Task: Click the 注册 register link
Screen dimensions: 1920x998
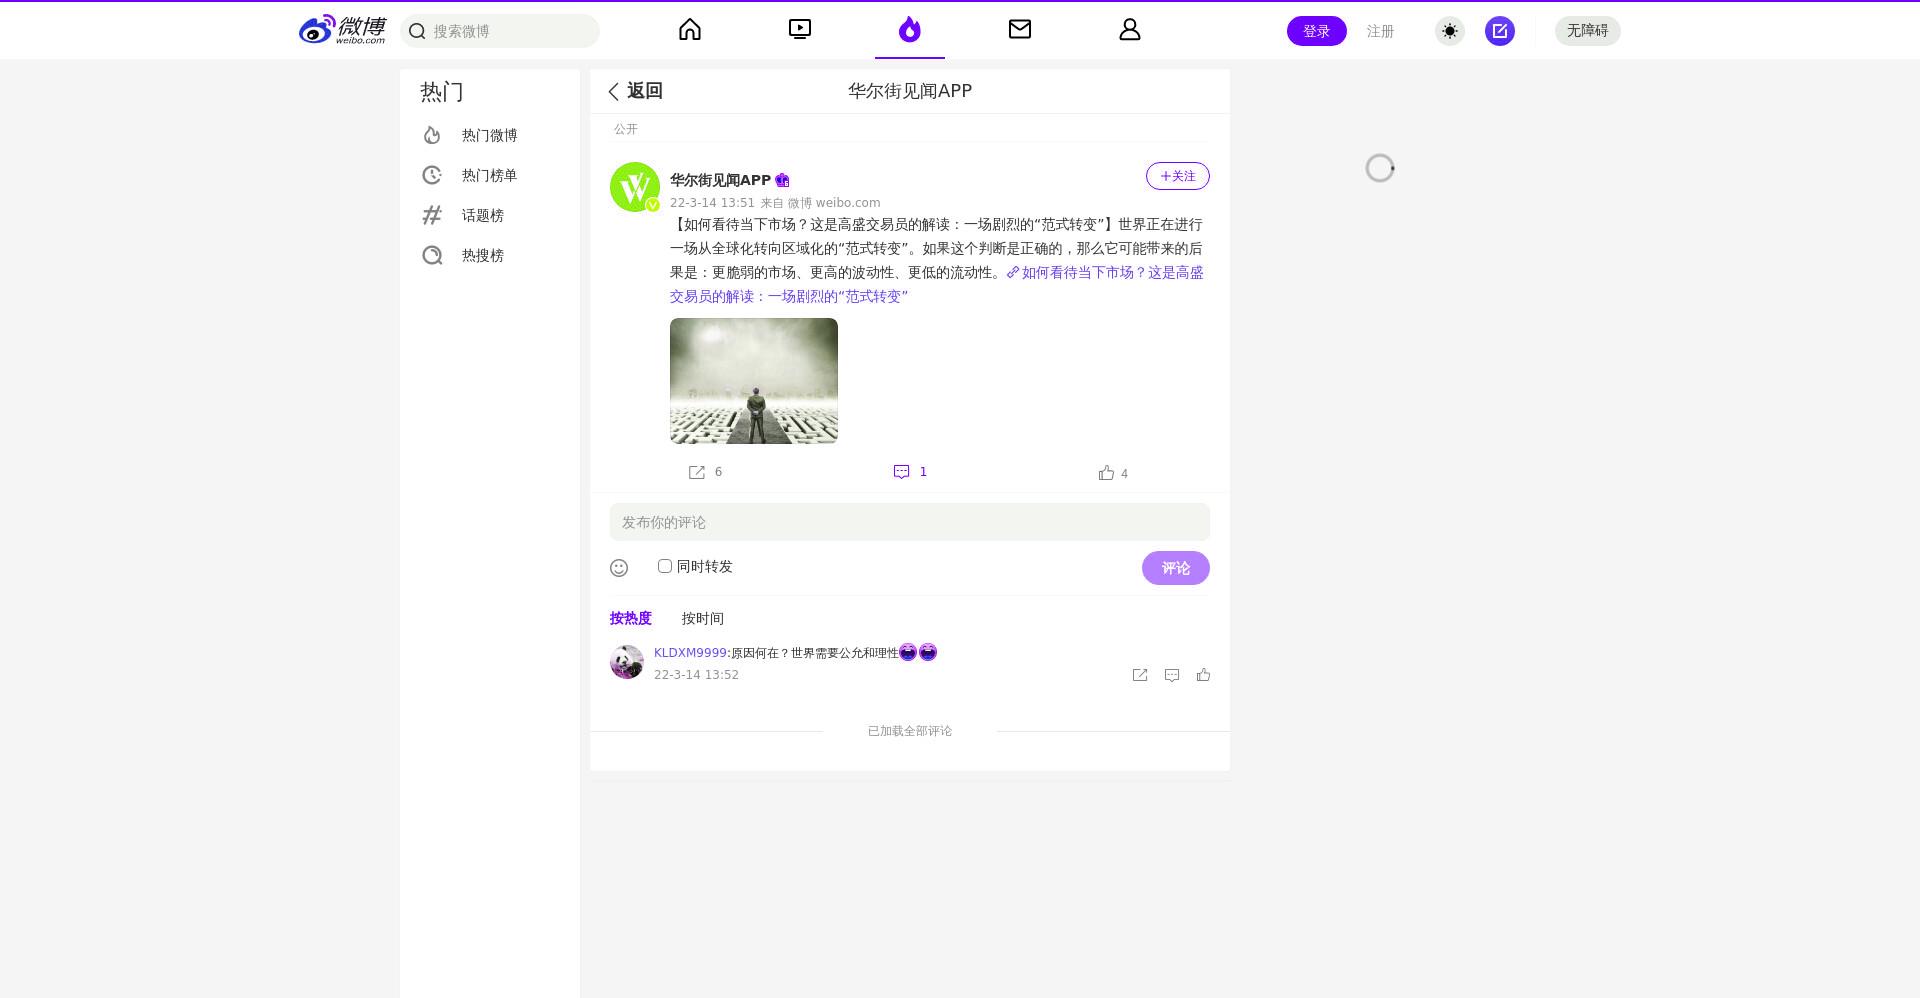Action: 1380,31
